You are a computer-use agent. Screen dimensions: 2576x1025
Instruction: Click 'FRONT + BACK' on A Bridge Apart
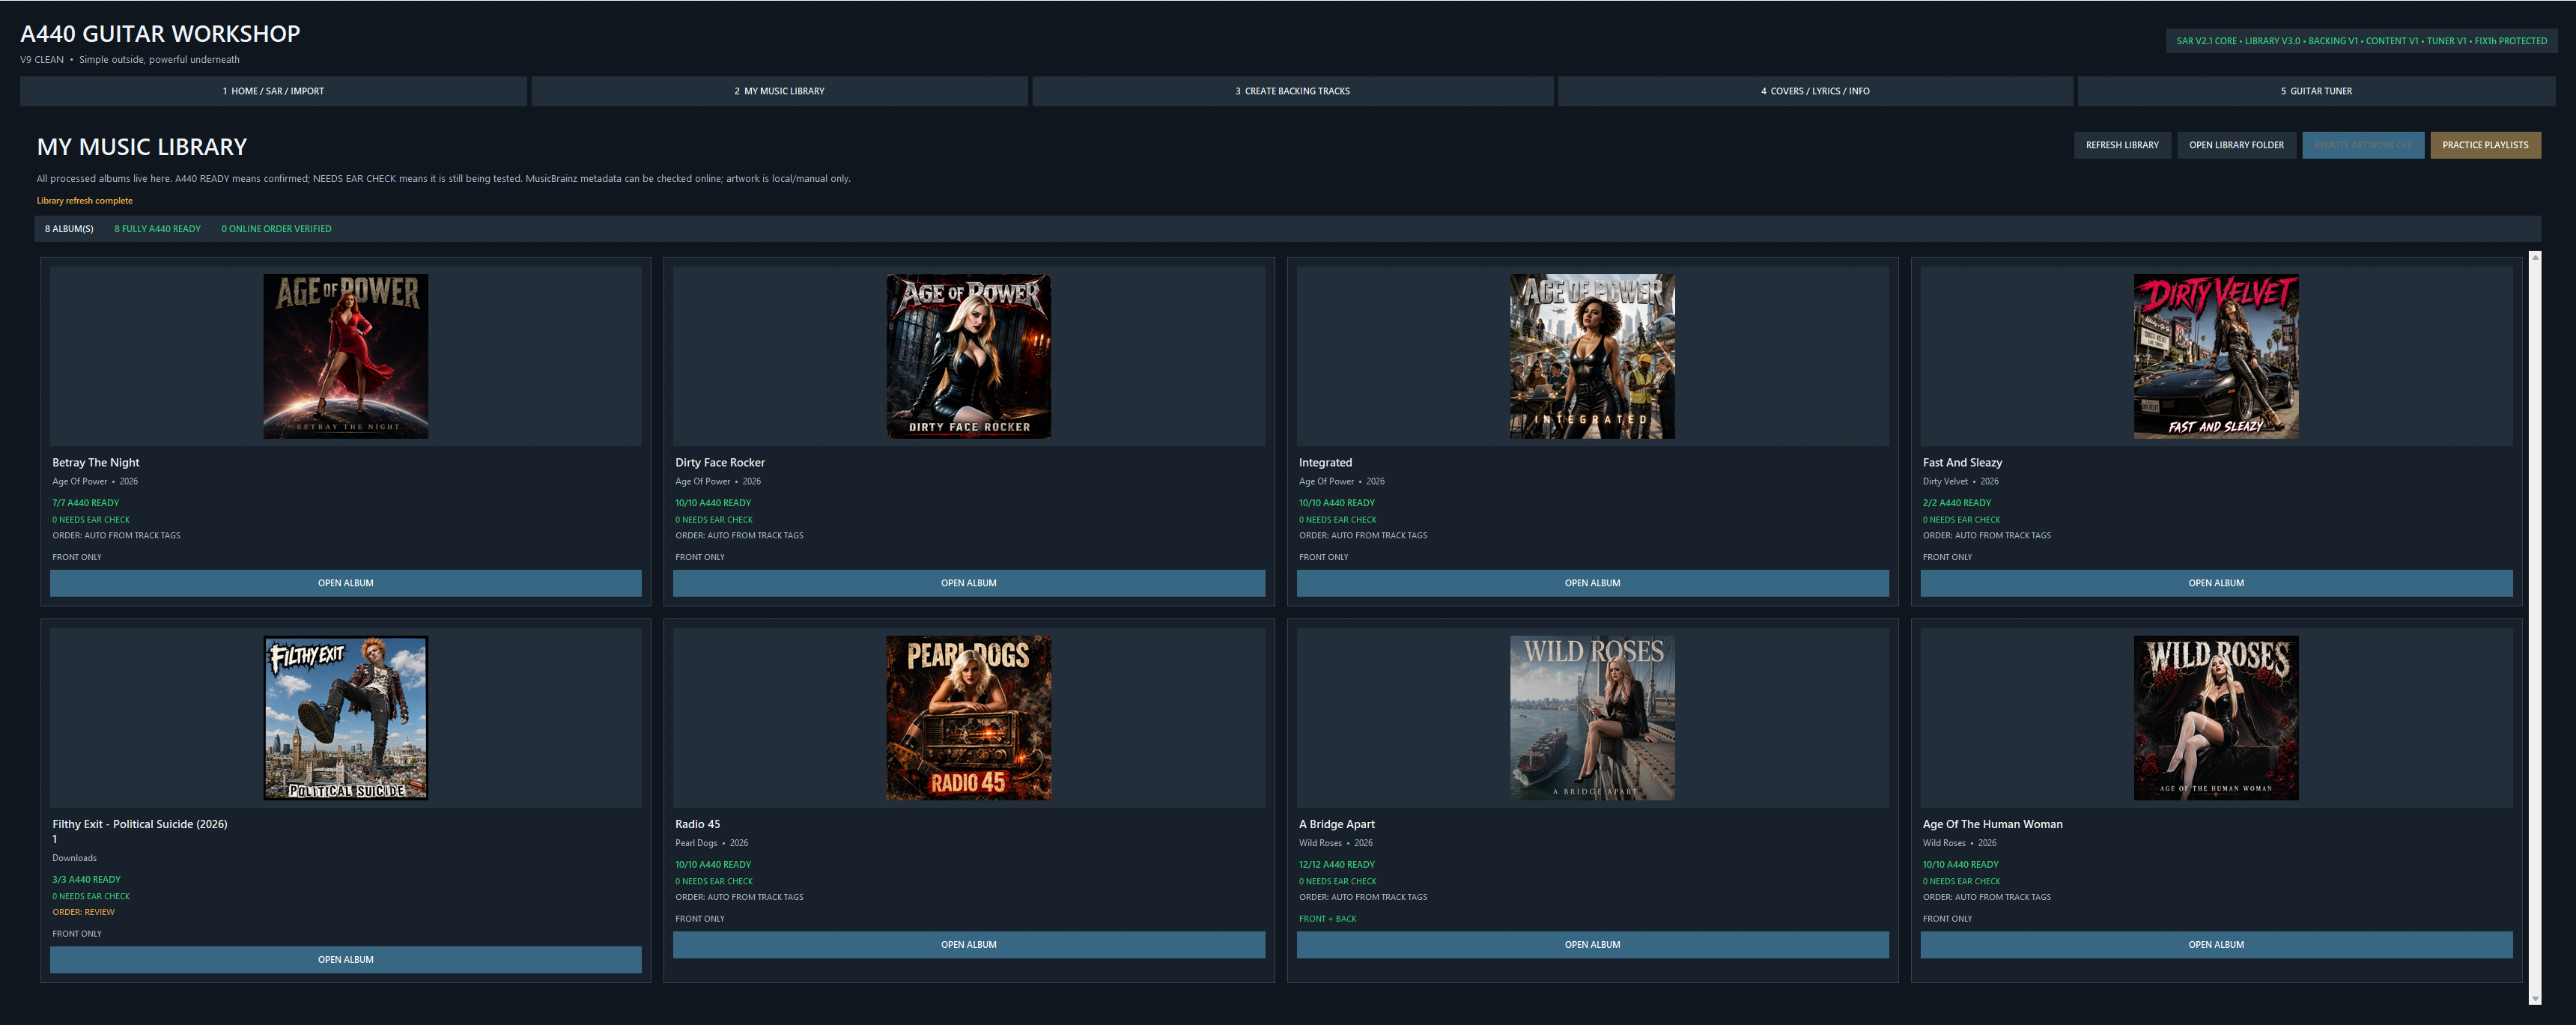(x=1327, y=919)
